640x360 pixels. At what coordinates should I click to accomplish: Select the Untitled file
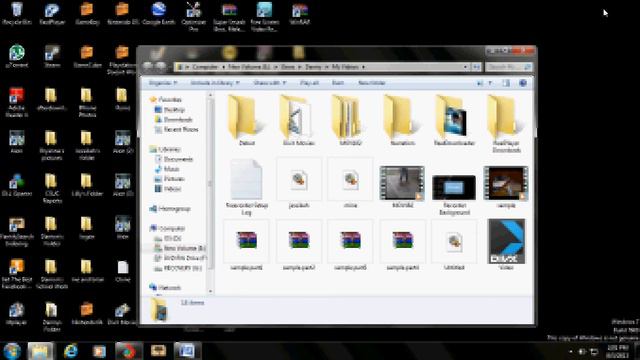click(454, 245)
